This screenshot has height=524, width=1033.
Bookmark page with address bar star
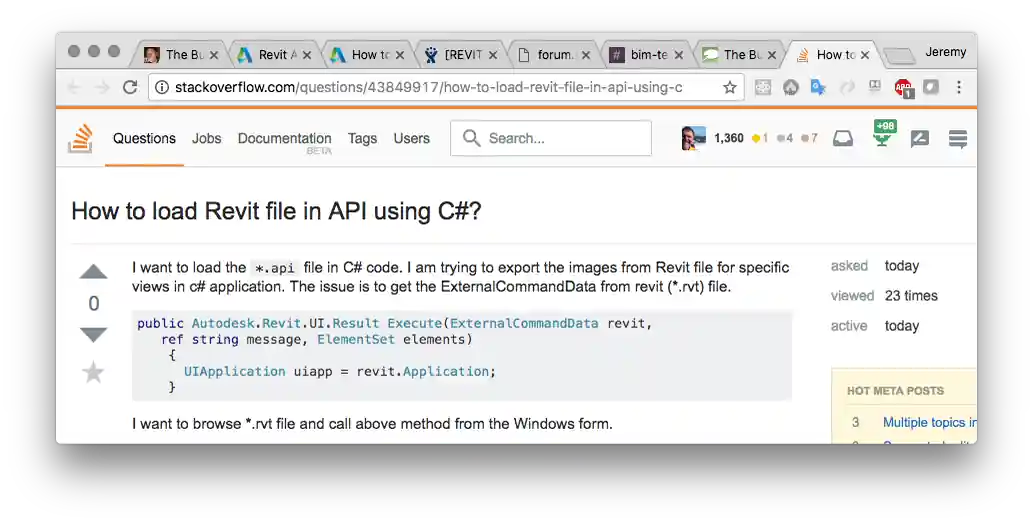coord(730,88)
